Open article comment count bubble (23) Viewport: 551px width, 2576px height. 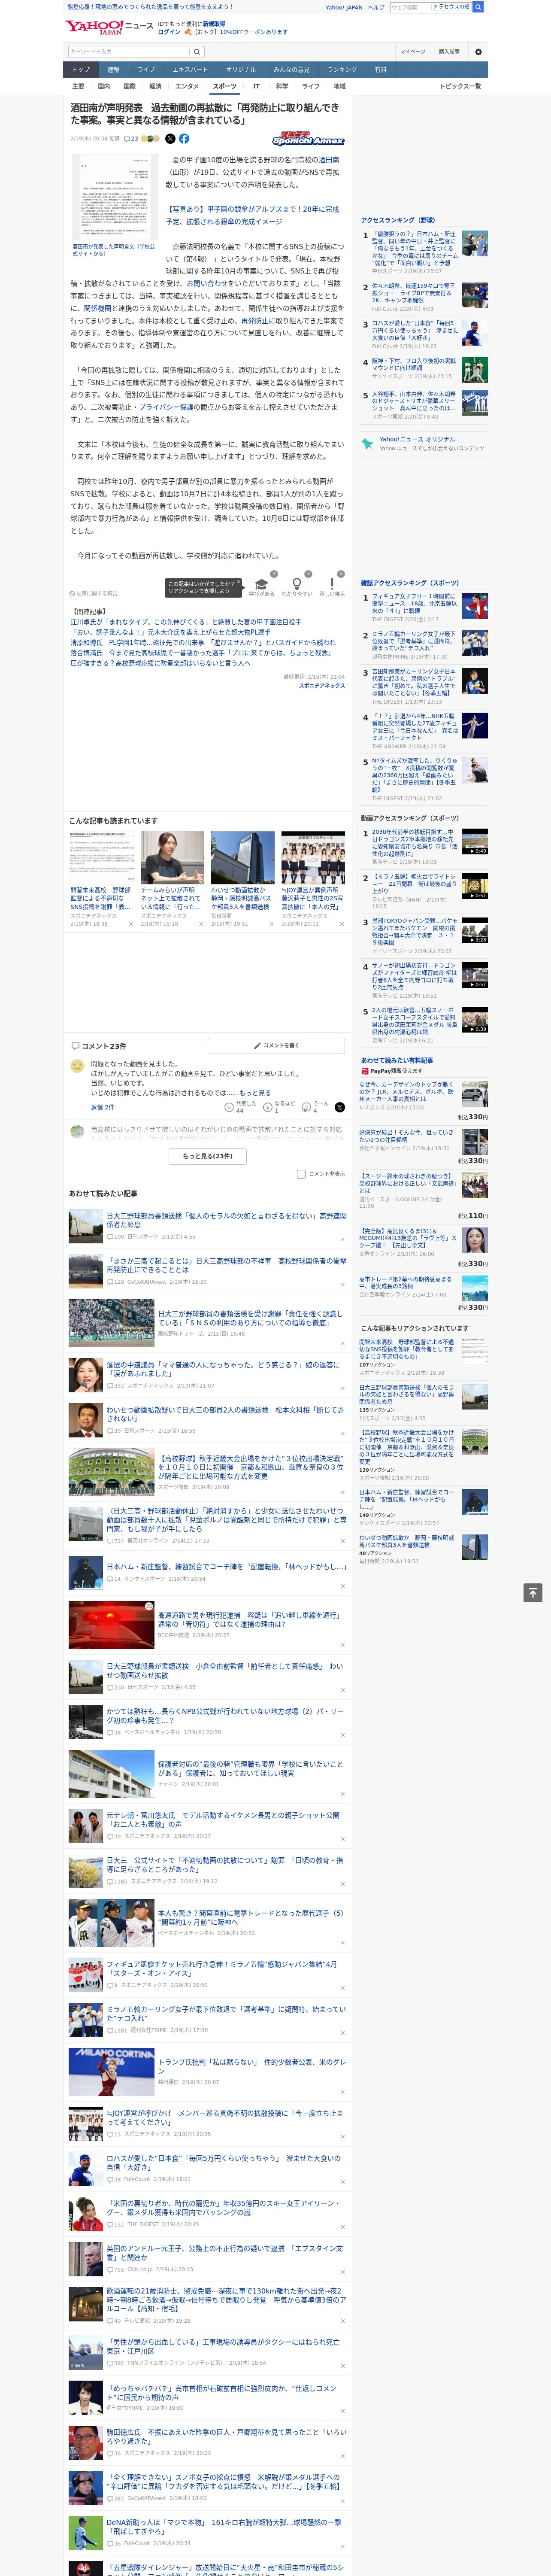click(x=131, y=139)
